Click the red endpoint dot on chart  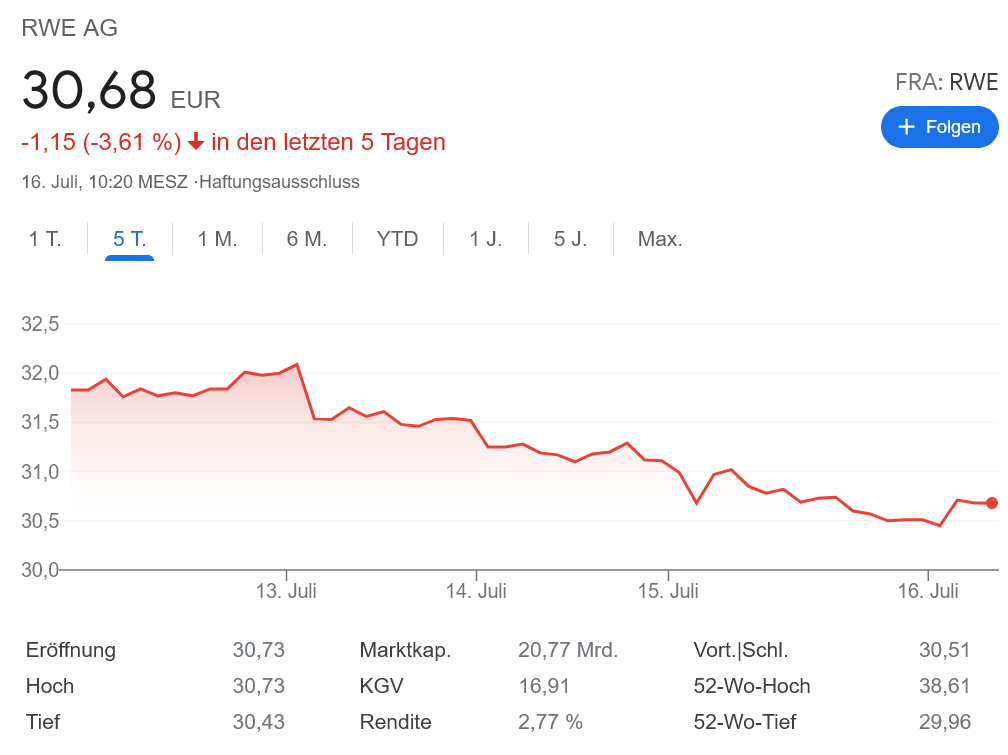(992, 503)
